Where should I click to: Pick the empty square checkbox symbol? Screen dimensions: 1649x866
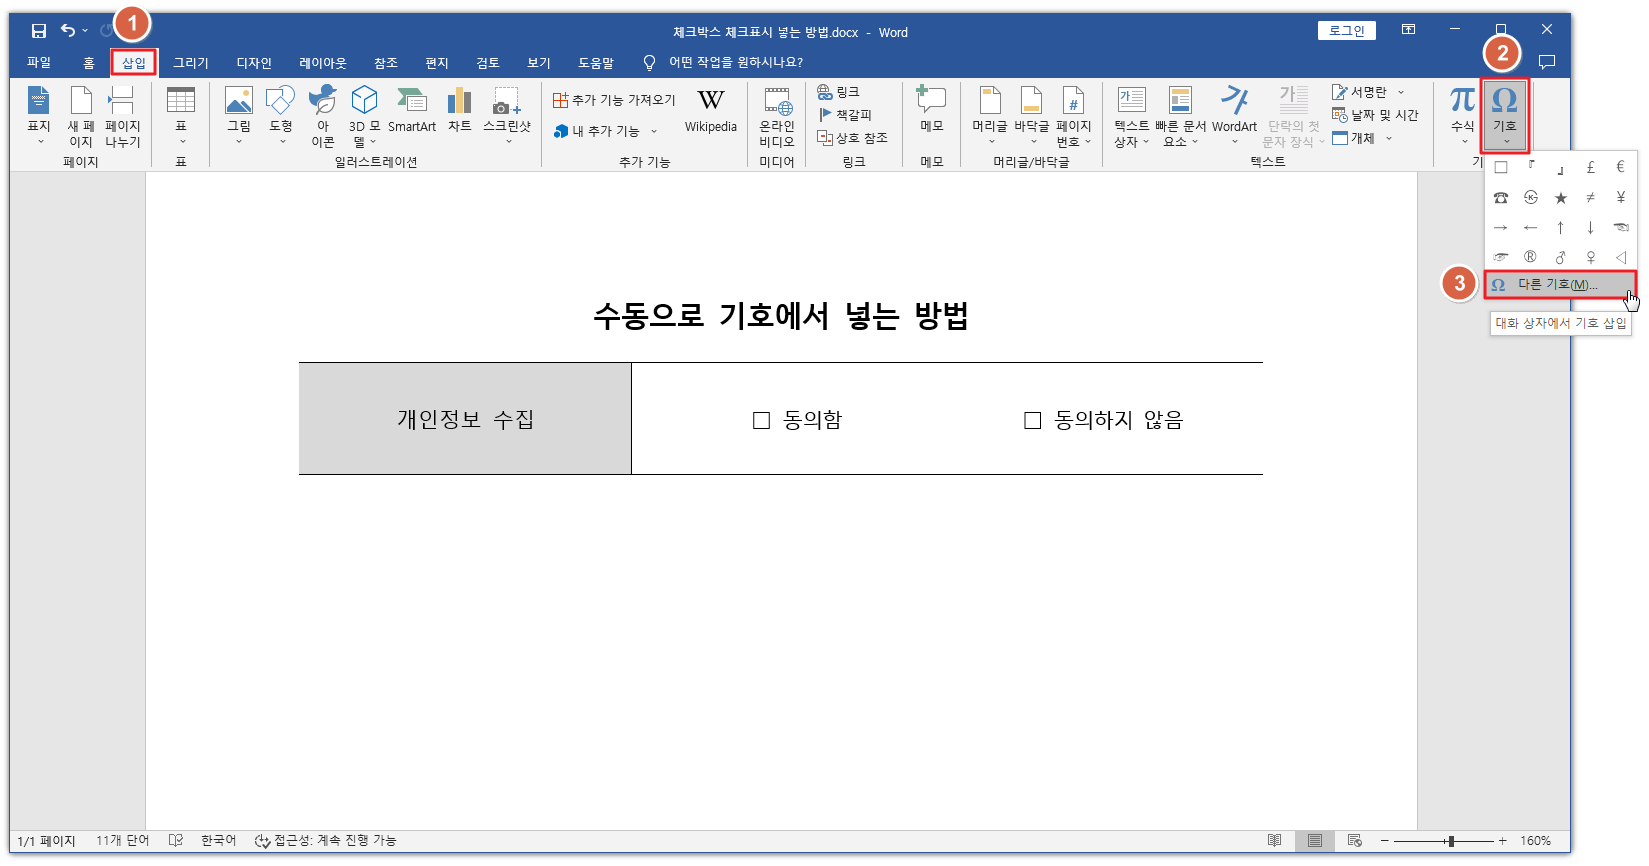pyautogui.click(x=1500, y=167)
